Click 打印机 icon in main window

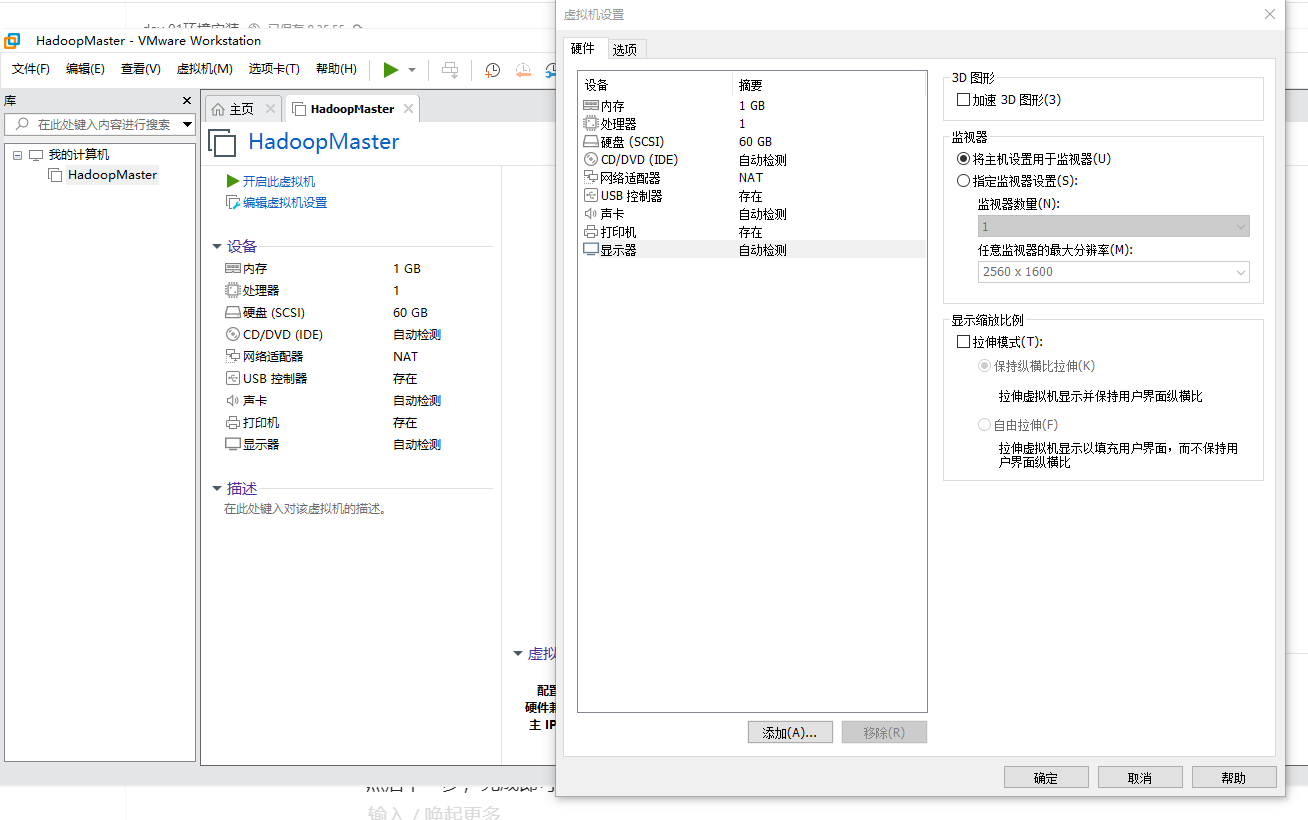tap(233, 423)
